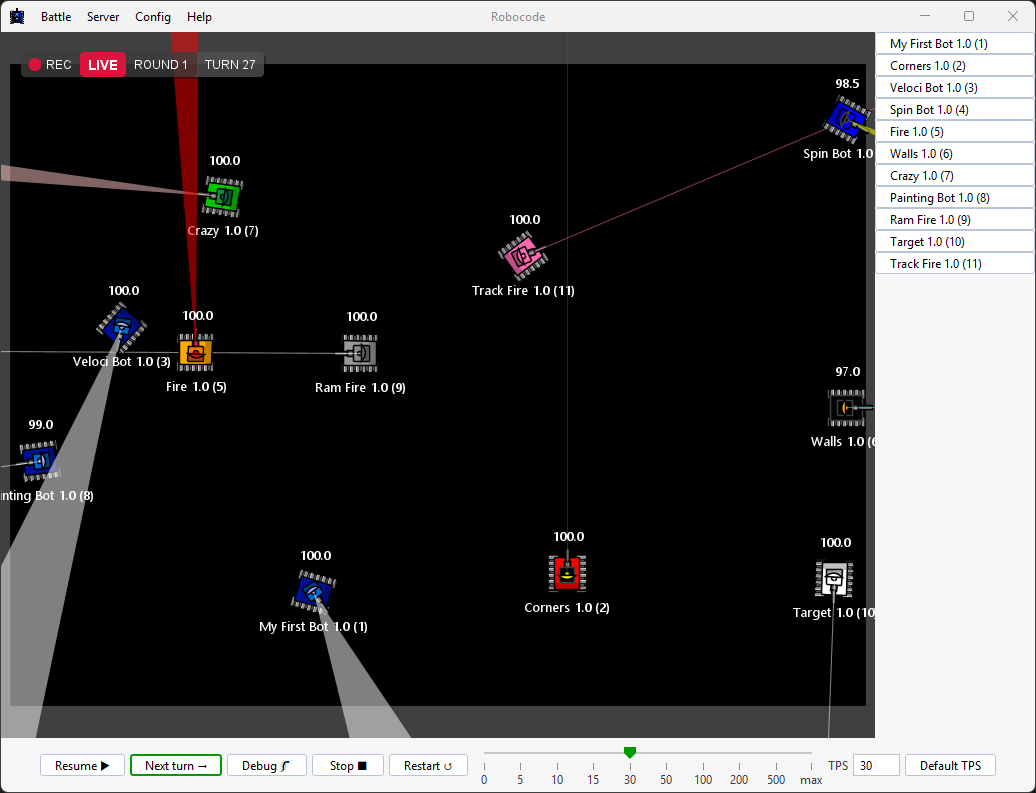Open Walls 1.0 (6) bot panel
1036x793 pixels.
(x=955, y=153)
